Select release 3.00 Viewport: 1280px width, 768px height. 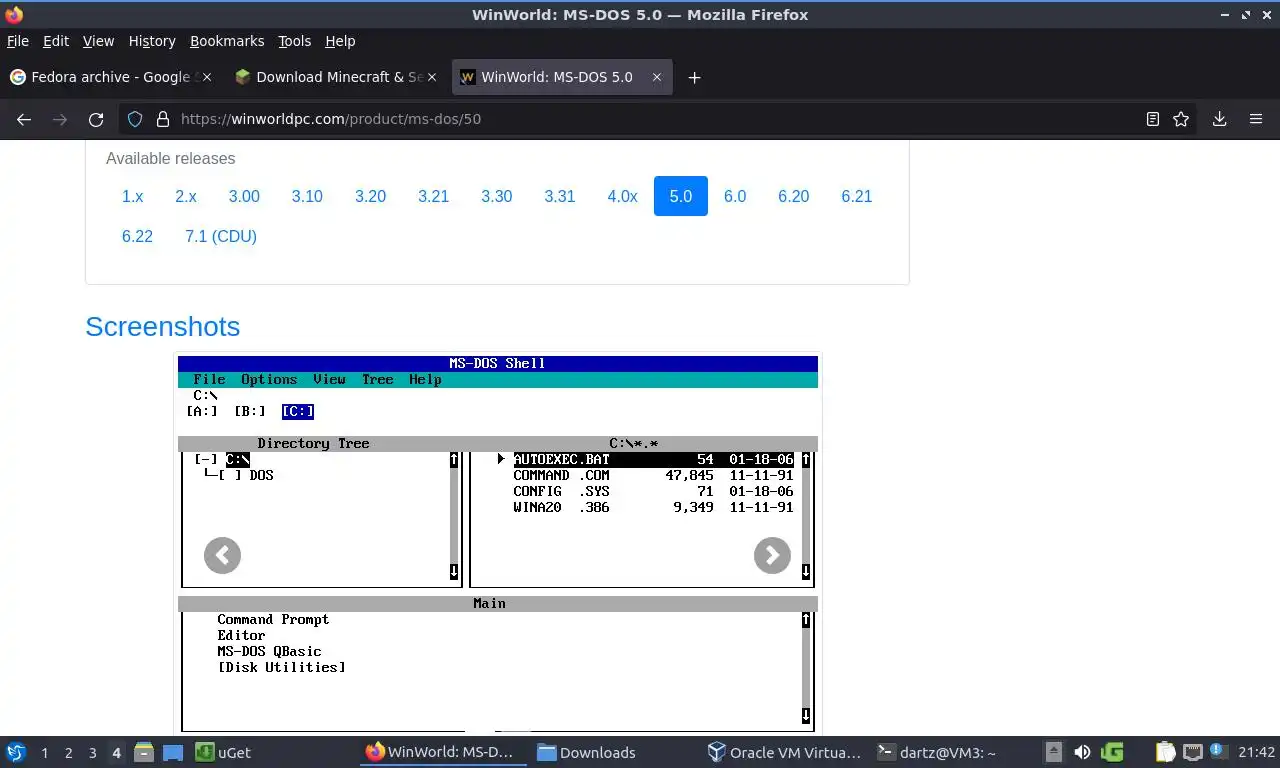[x=244, y=196]
